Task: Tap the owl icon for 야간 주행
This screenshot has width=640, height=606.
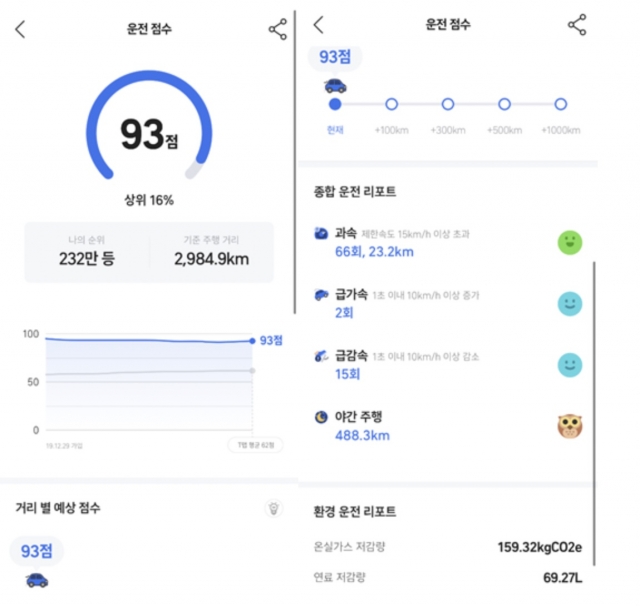Action: (x=570, y=426)
